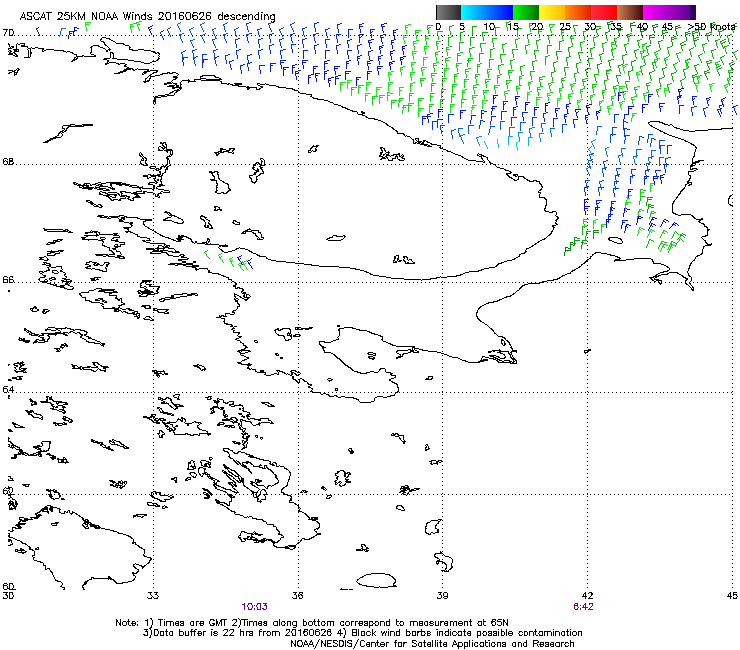Click the purple time label '10:03'
The height and width of the screenshot is (650, 740).
[x=254, y=607]
